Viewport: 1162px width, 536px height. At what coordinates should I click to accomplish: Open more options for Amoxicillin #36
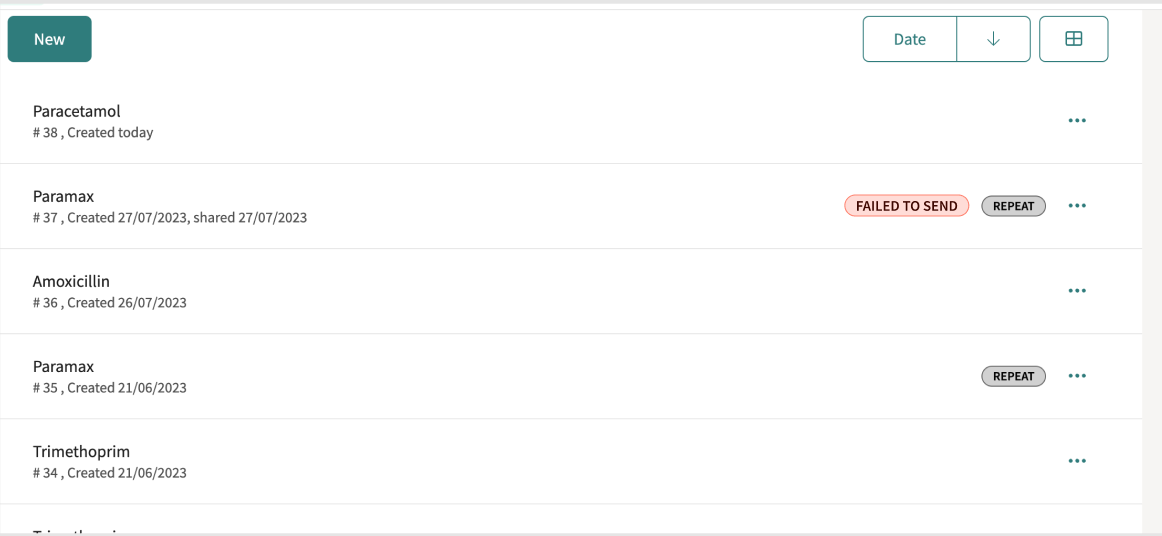(1077, 291)
